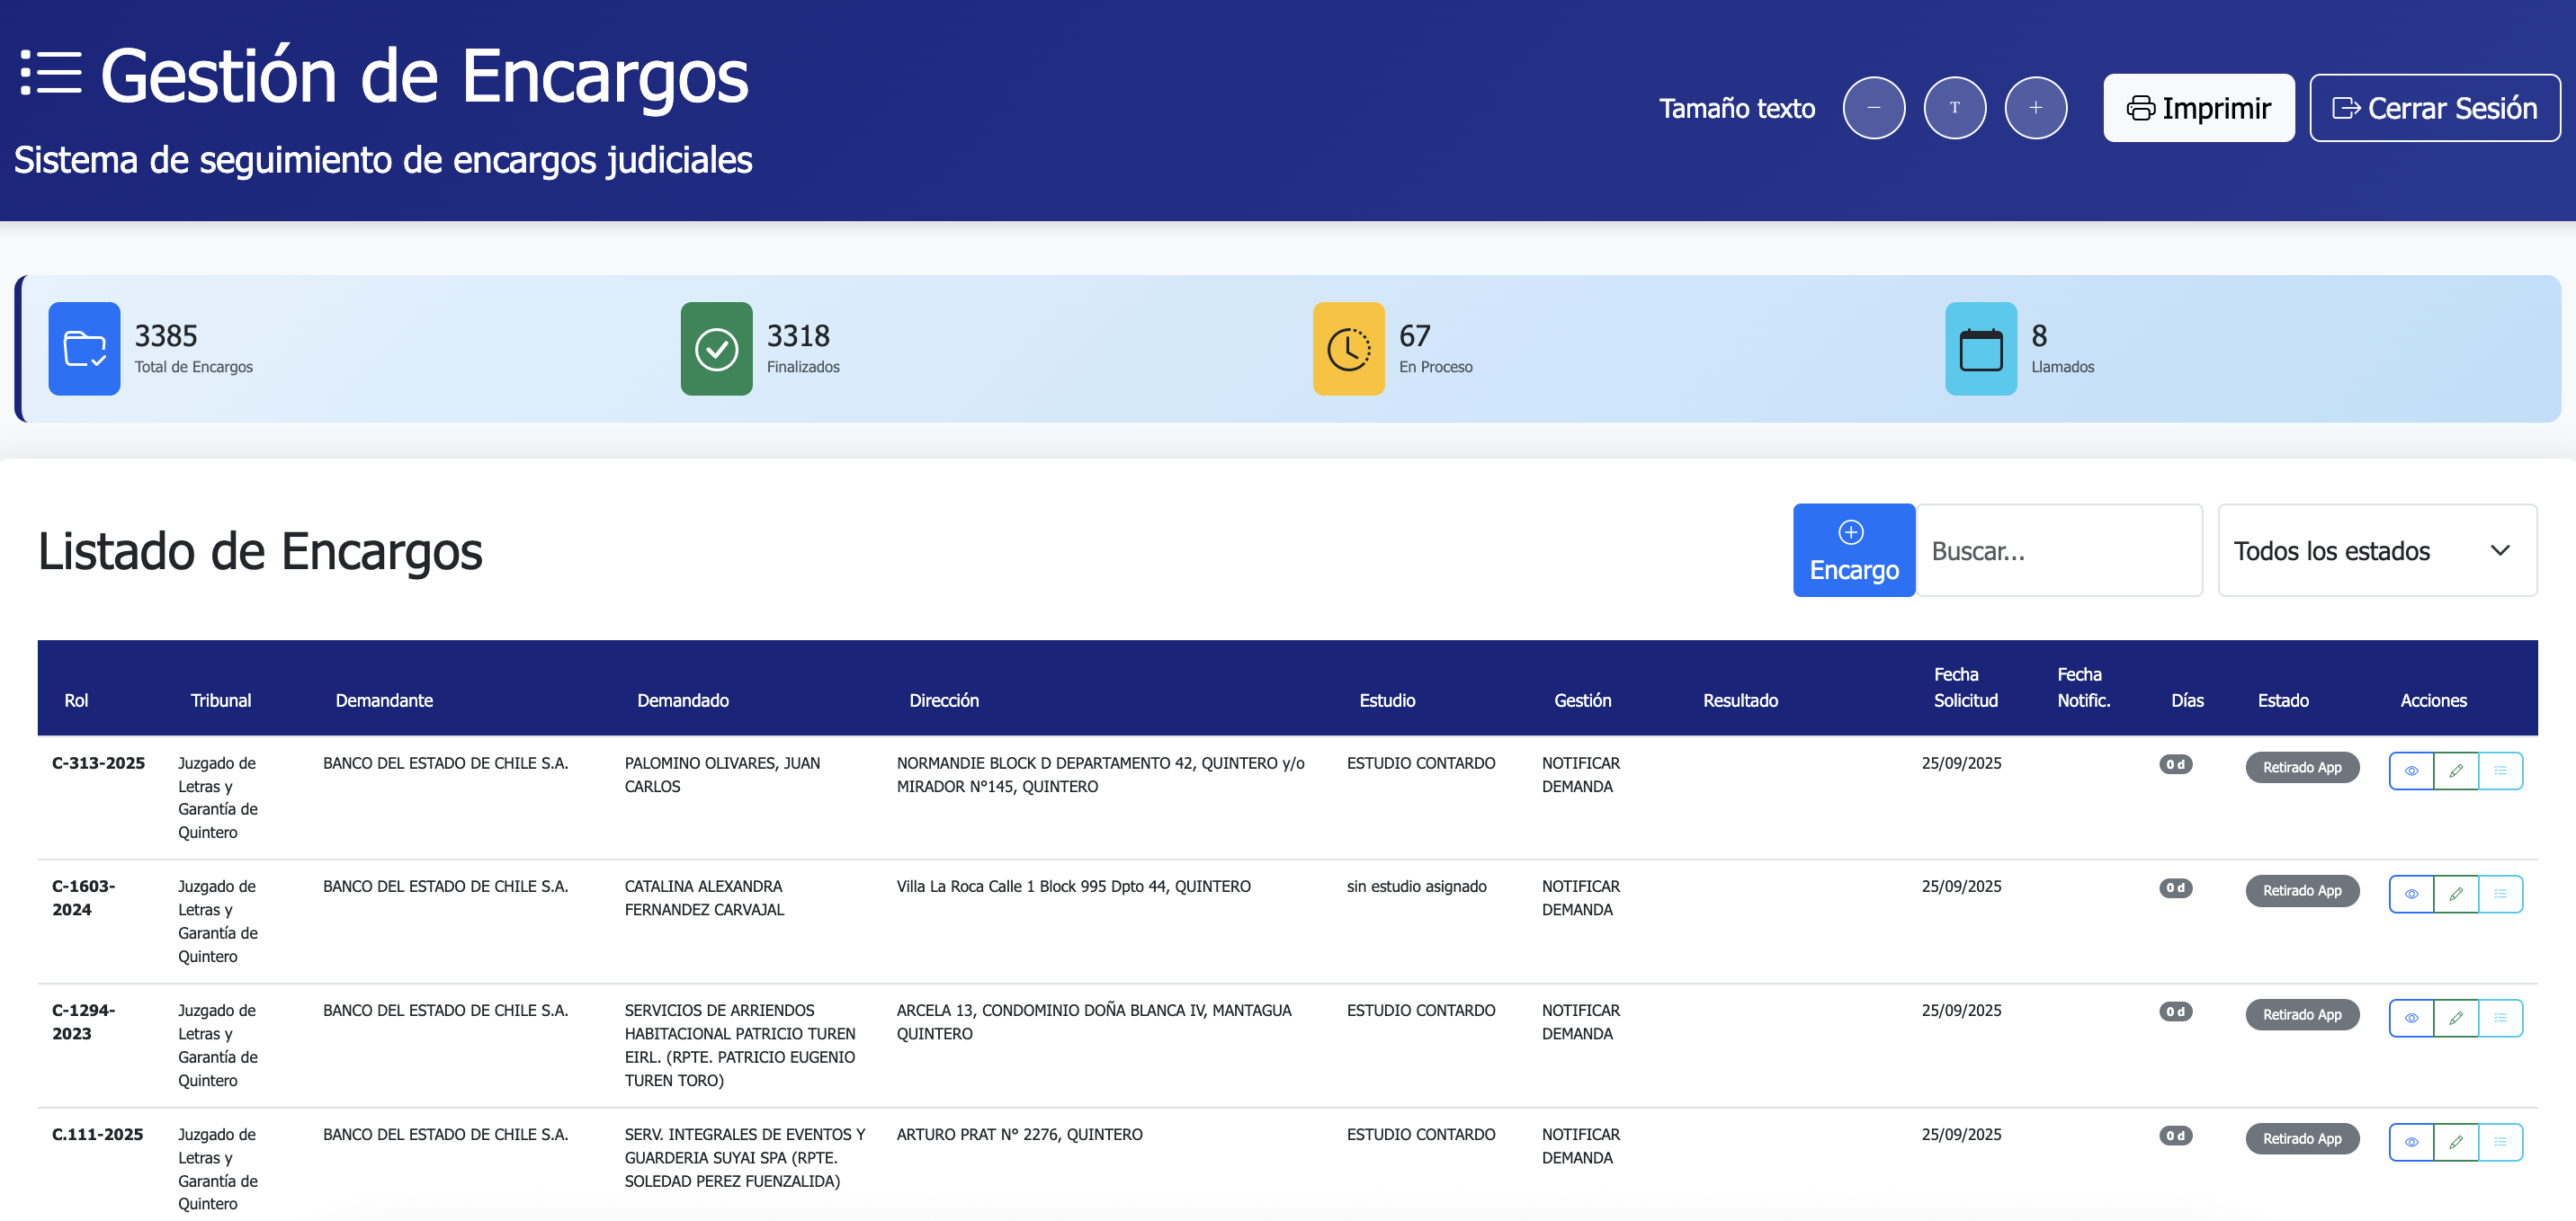Click the reset text size T button
This screenshot has height=1221, width=2576.
pyautogui.click(x=1954, y=108)
